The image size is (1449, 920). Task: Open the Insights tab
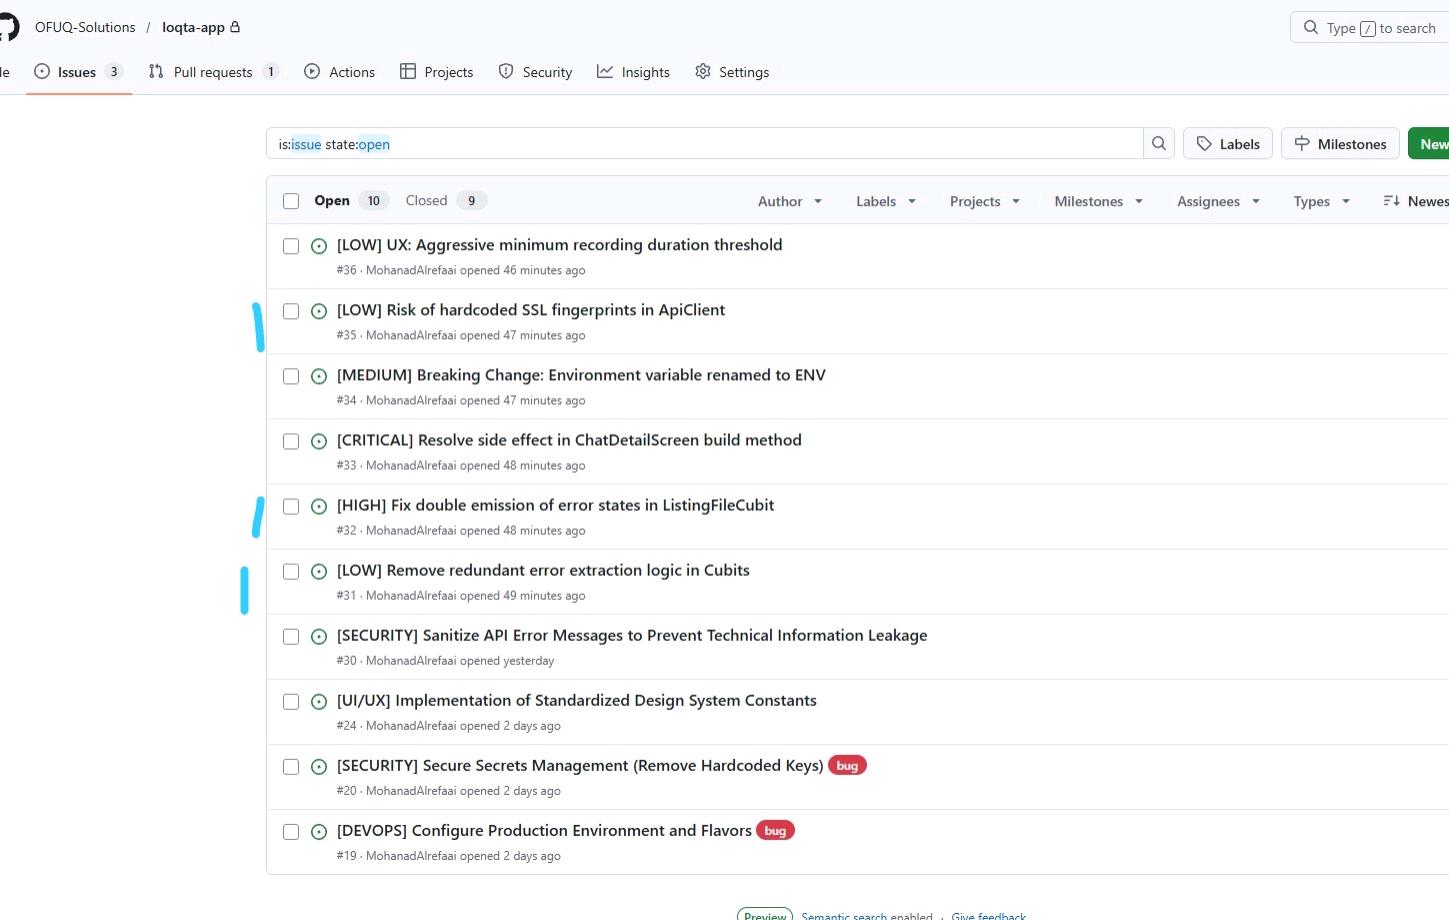click(x=633, y=72)
